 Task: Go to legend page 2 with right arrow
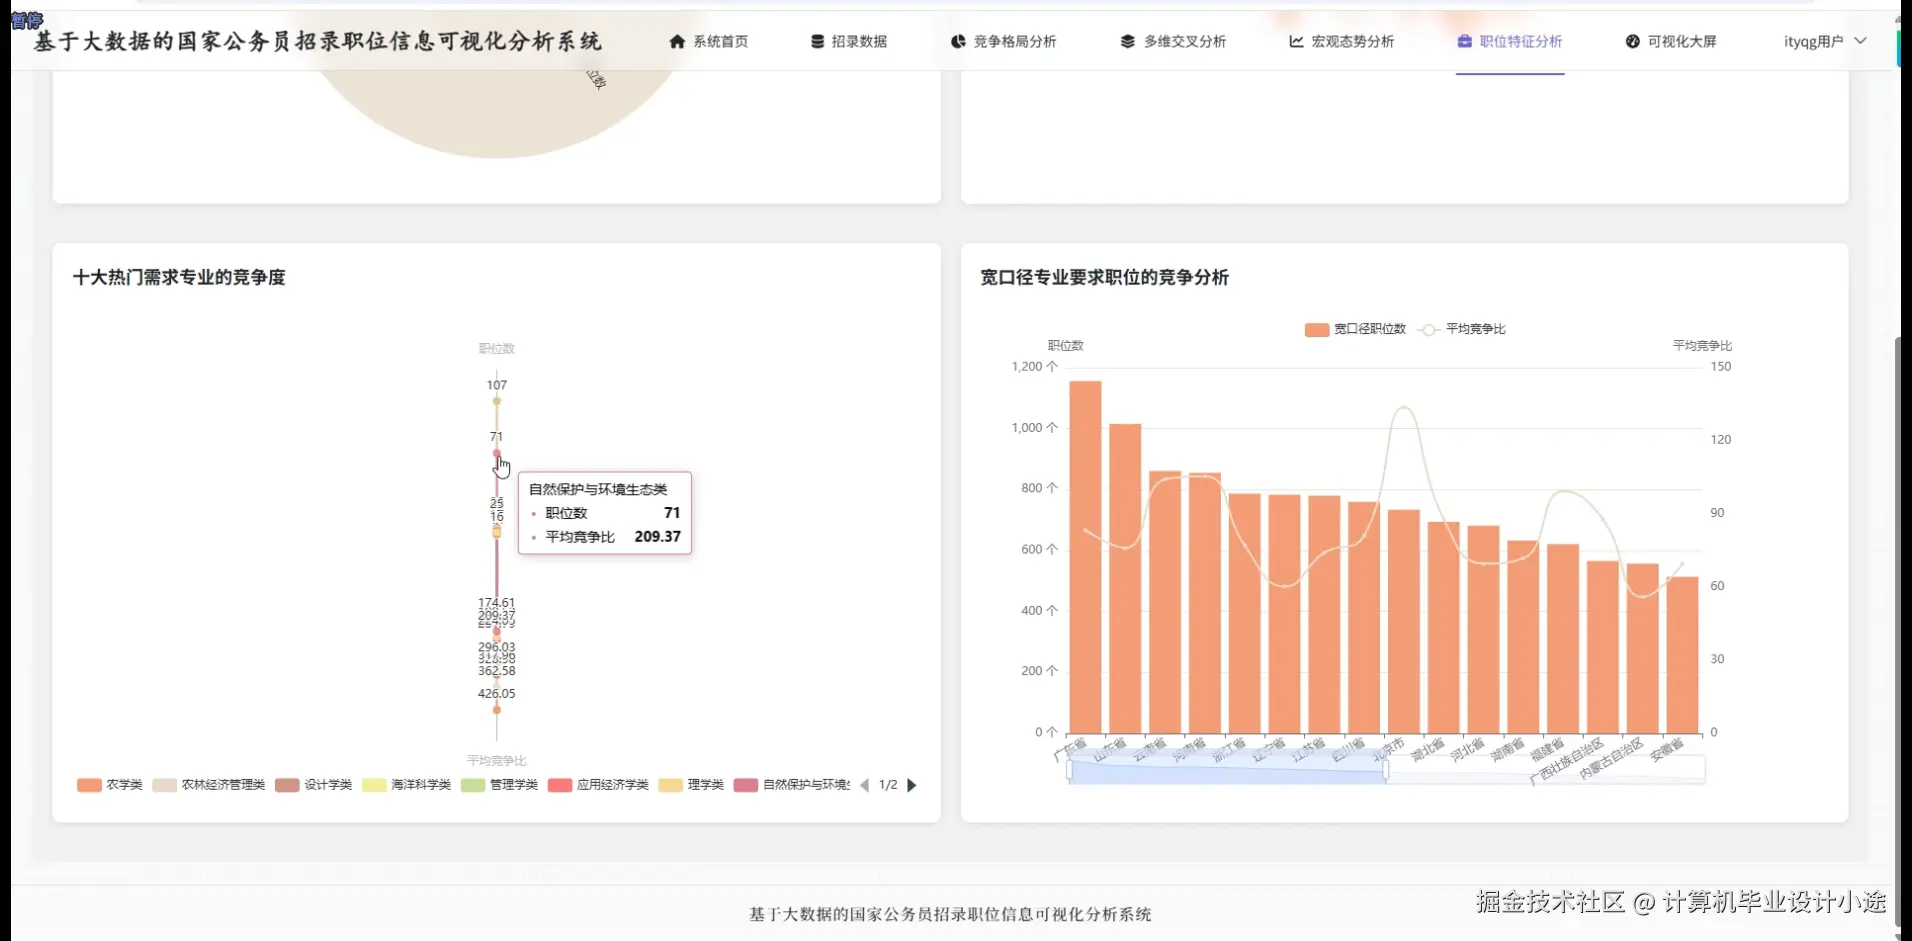click(x=911, y=785)
